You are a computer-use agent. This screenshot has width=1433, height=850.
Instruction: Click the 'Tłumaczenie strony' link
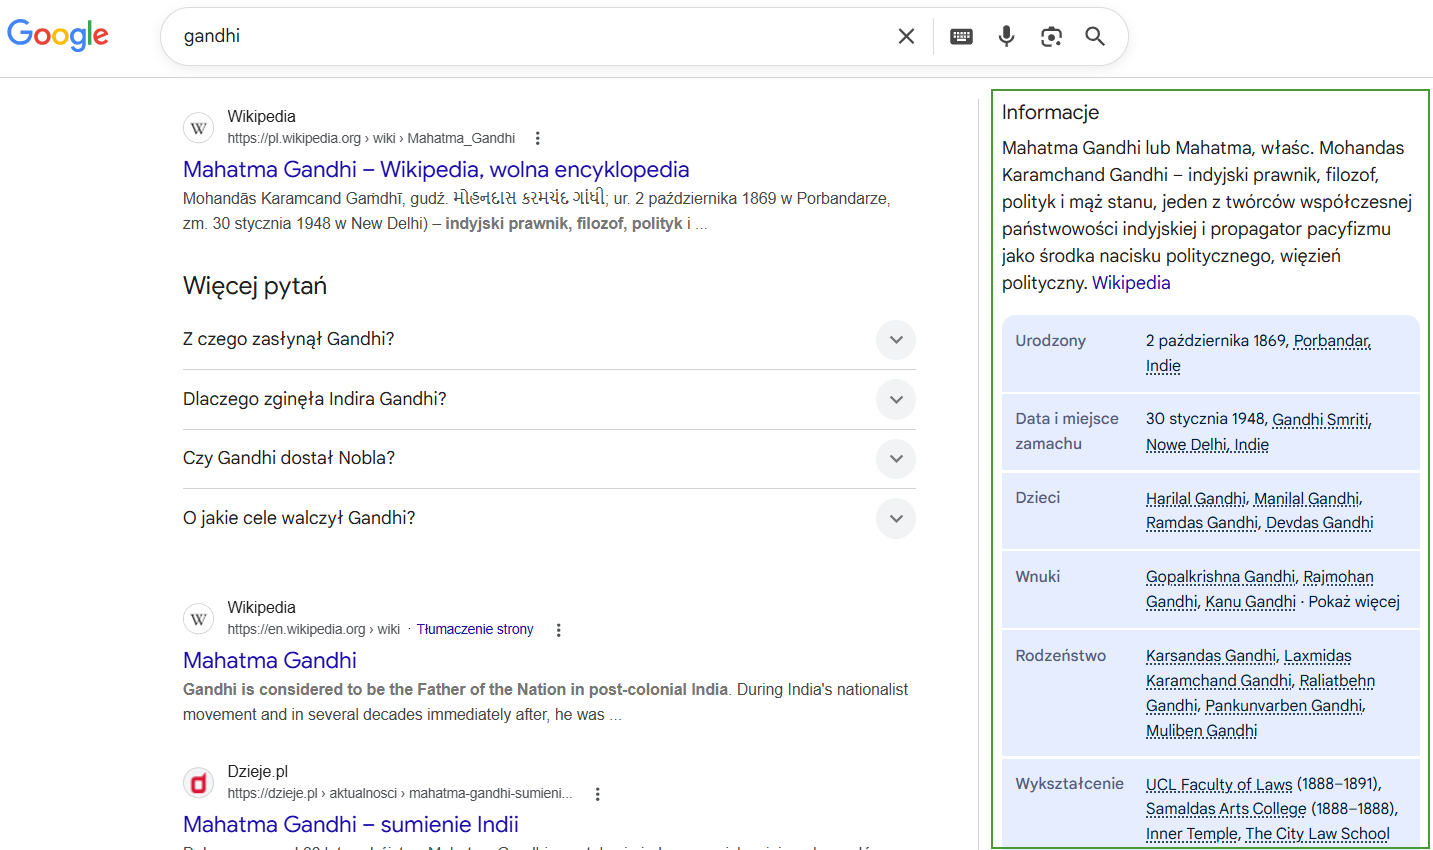click(475, 629)
